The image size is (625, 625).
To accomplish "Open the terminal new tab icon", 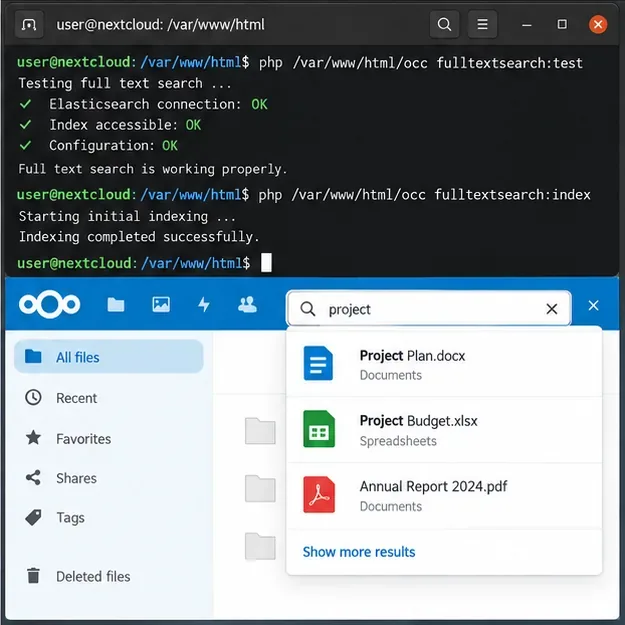I will pyautogui.click(x=29, y=25).
